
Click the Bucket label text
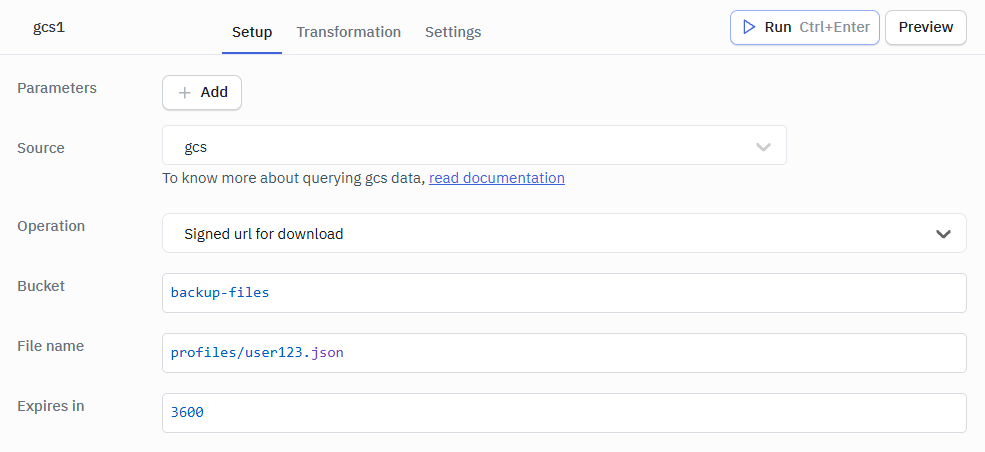click(41, 286)
